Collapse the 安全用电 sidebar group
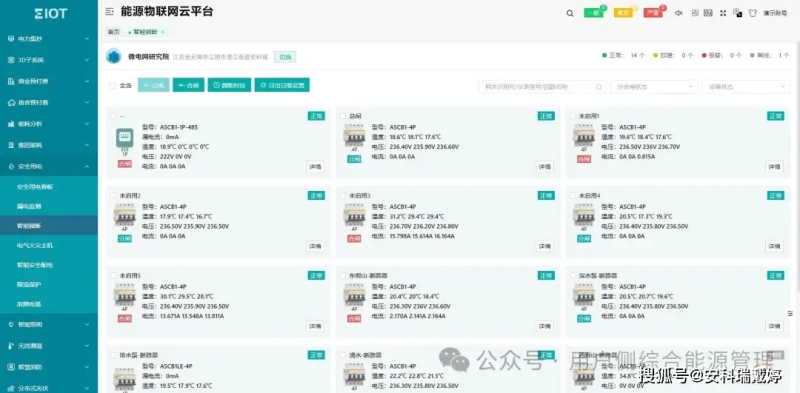 49,166
